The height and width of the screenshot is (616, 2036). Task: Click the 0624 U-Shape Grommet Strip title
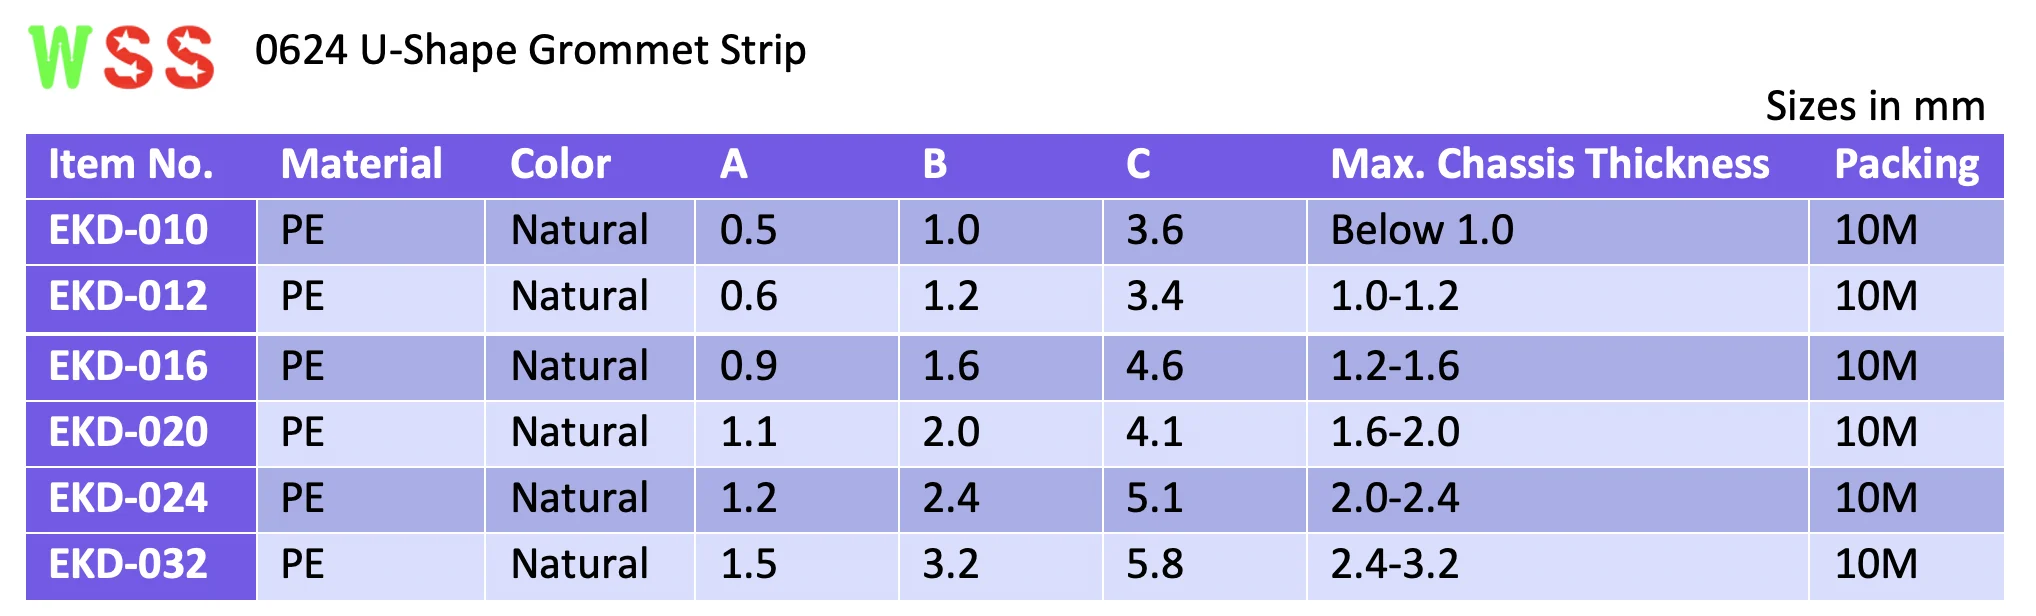(x=530, y=50)
